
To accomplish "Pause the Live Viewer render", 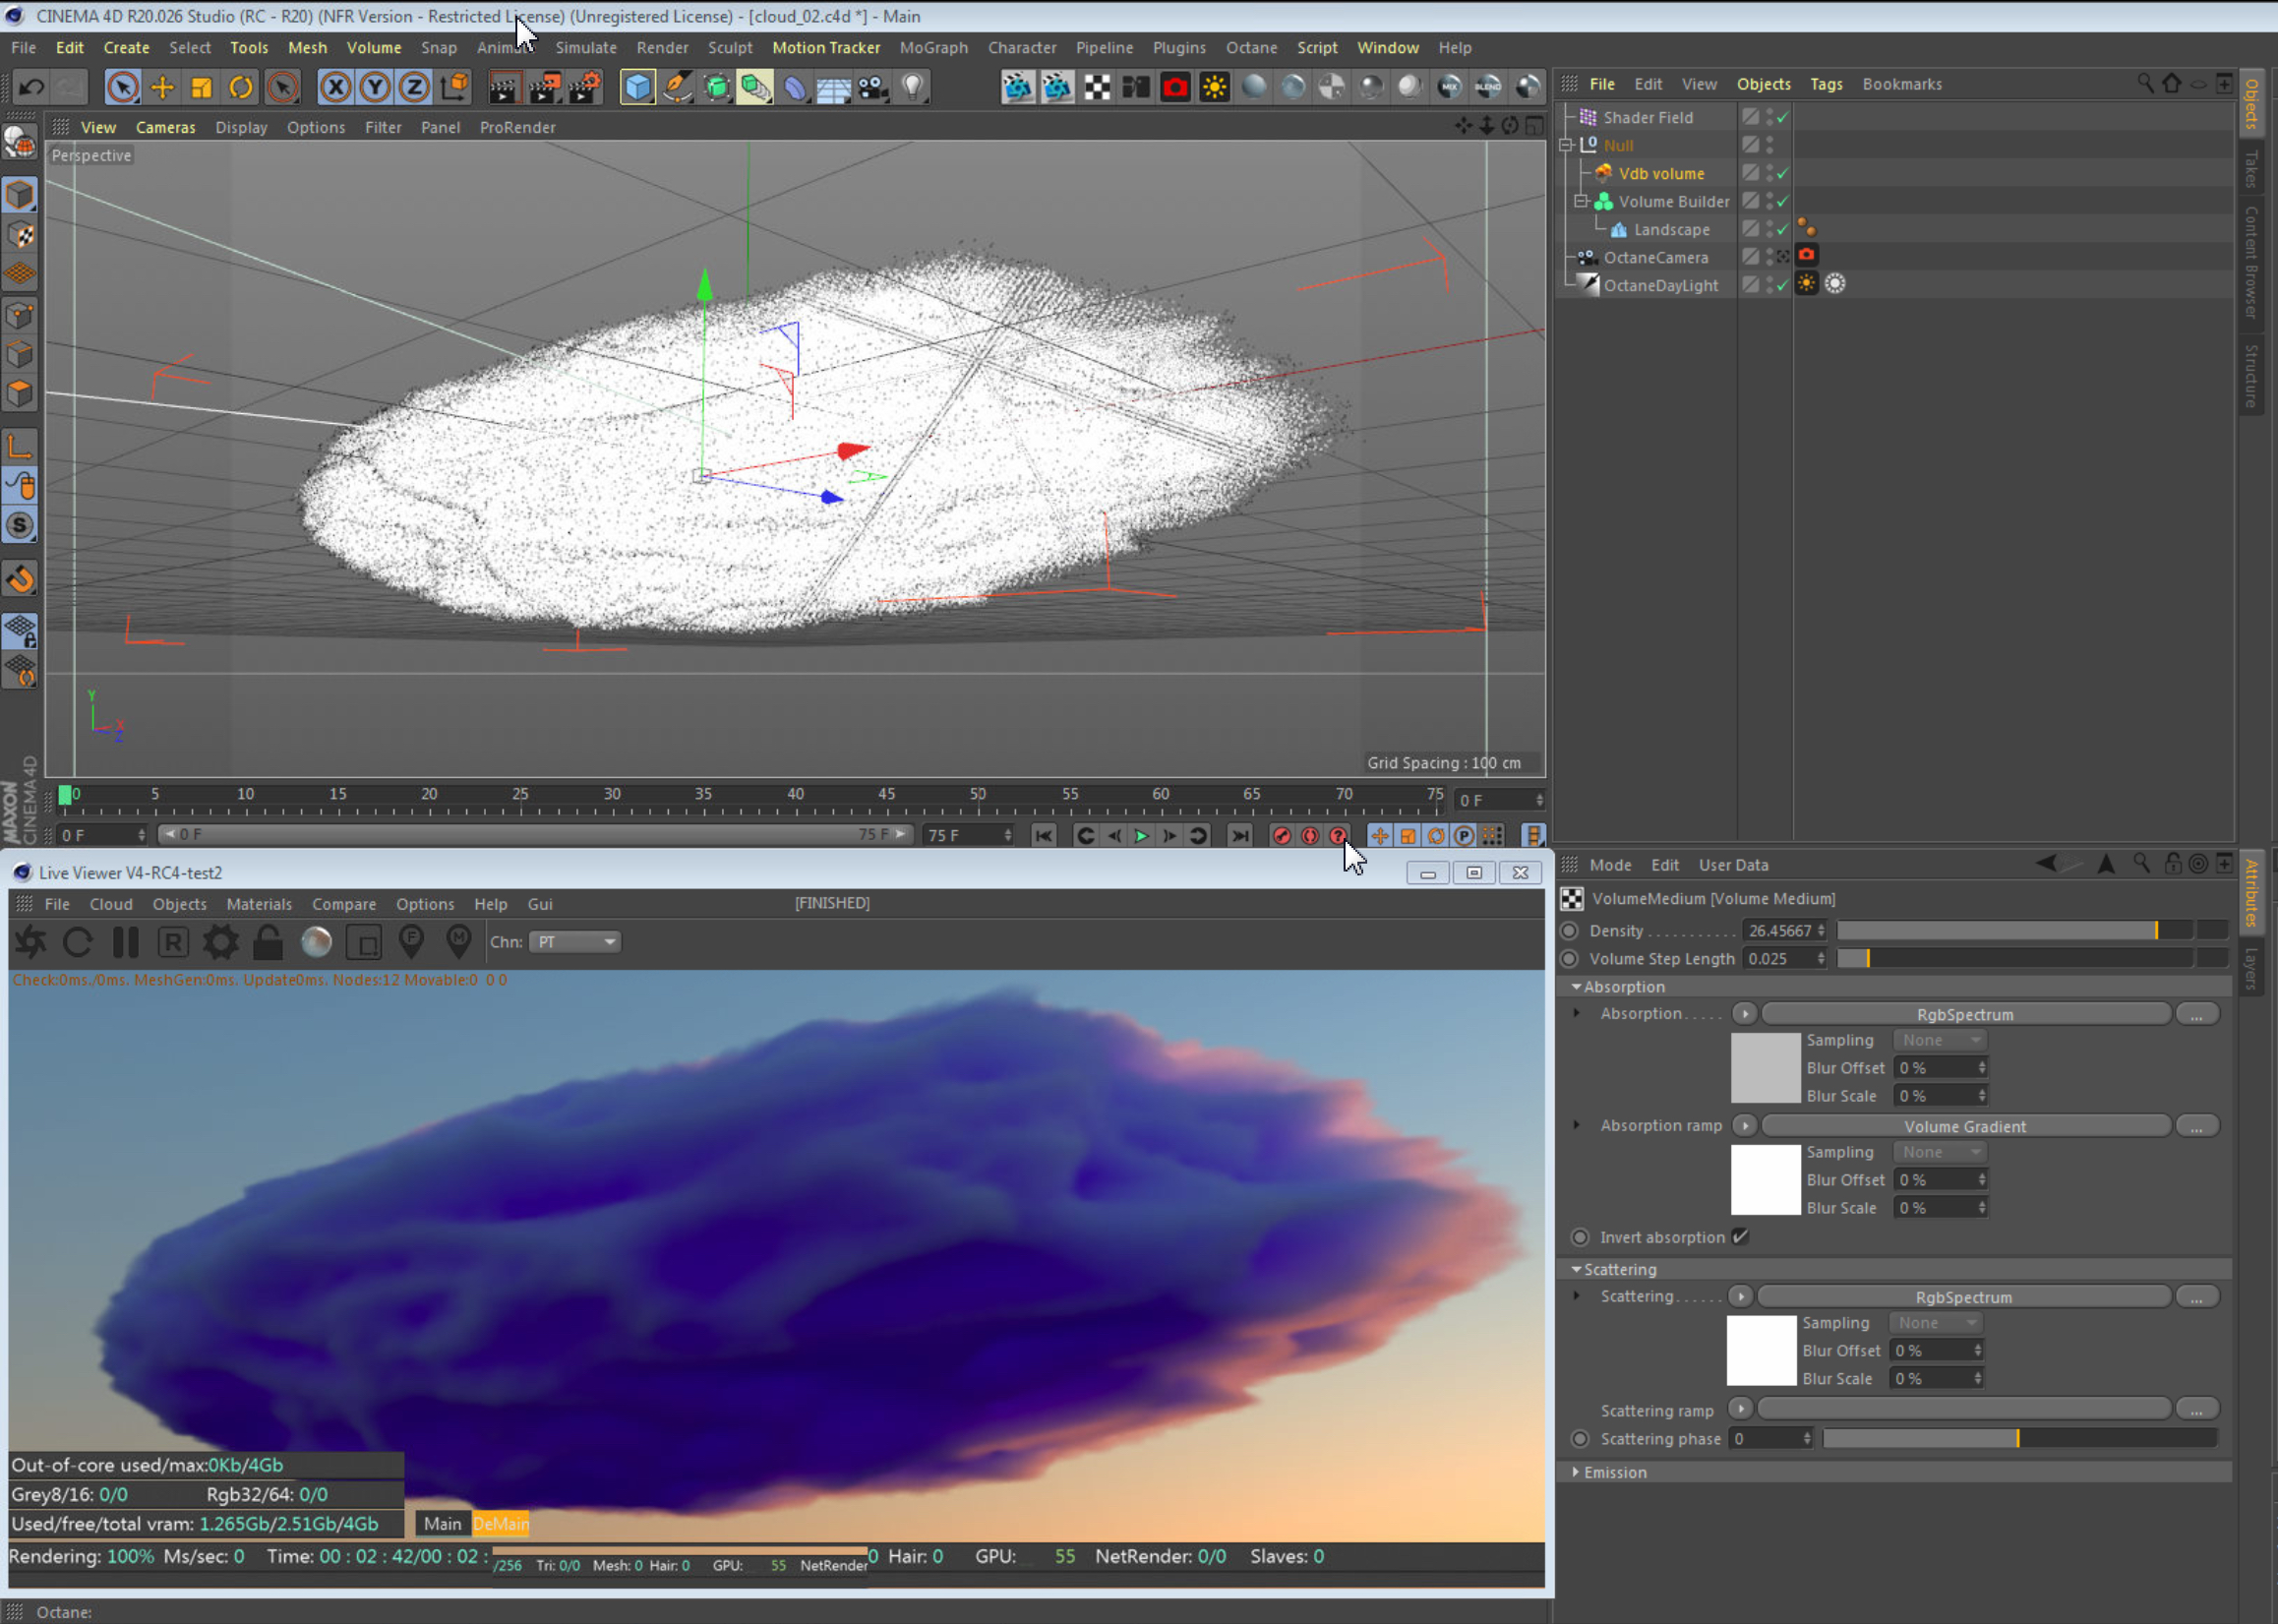I will (126, 942).
